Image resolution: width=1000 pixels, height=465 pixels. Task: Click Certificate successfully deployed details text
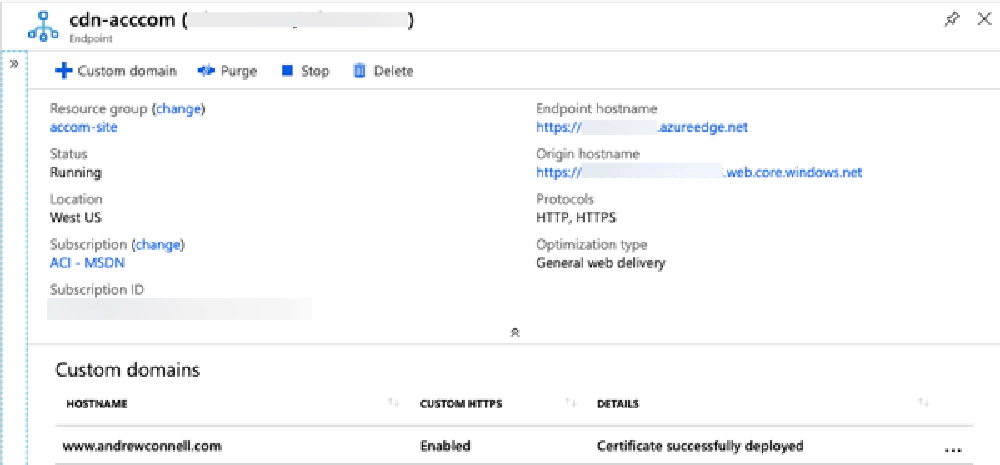[700, 447]
